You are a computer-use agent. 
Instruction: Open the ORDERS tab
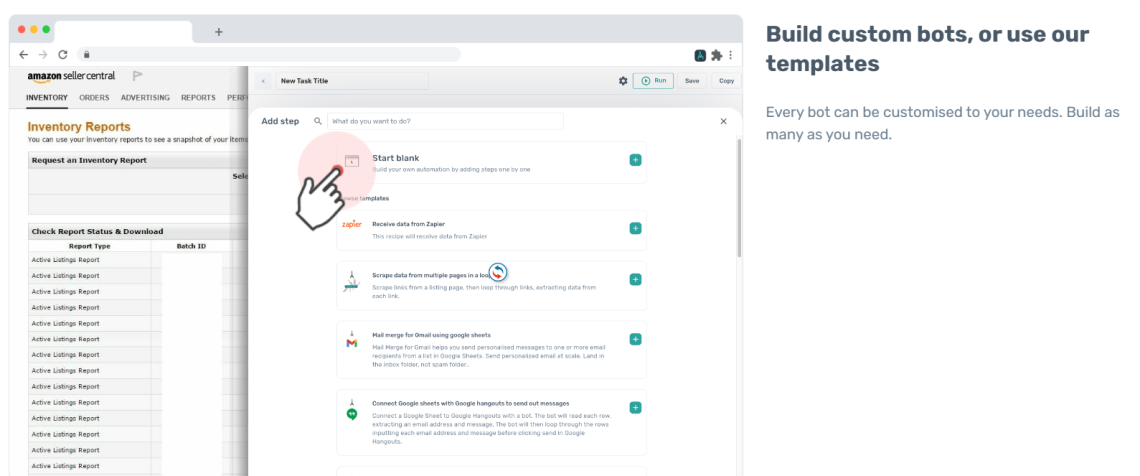click(95, 97)
